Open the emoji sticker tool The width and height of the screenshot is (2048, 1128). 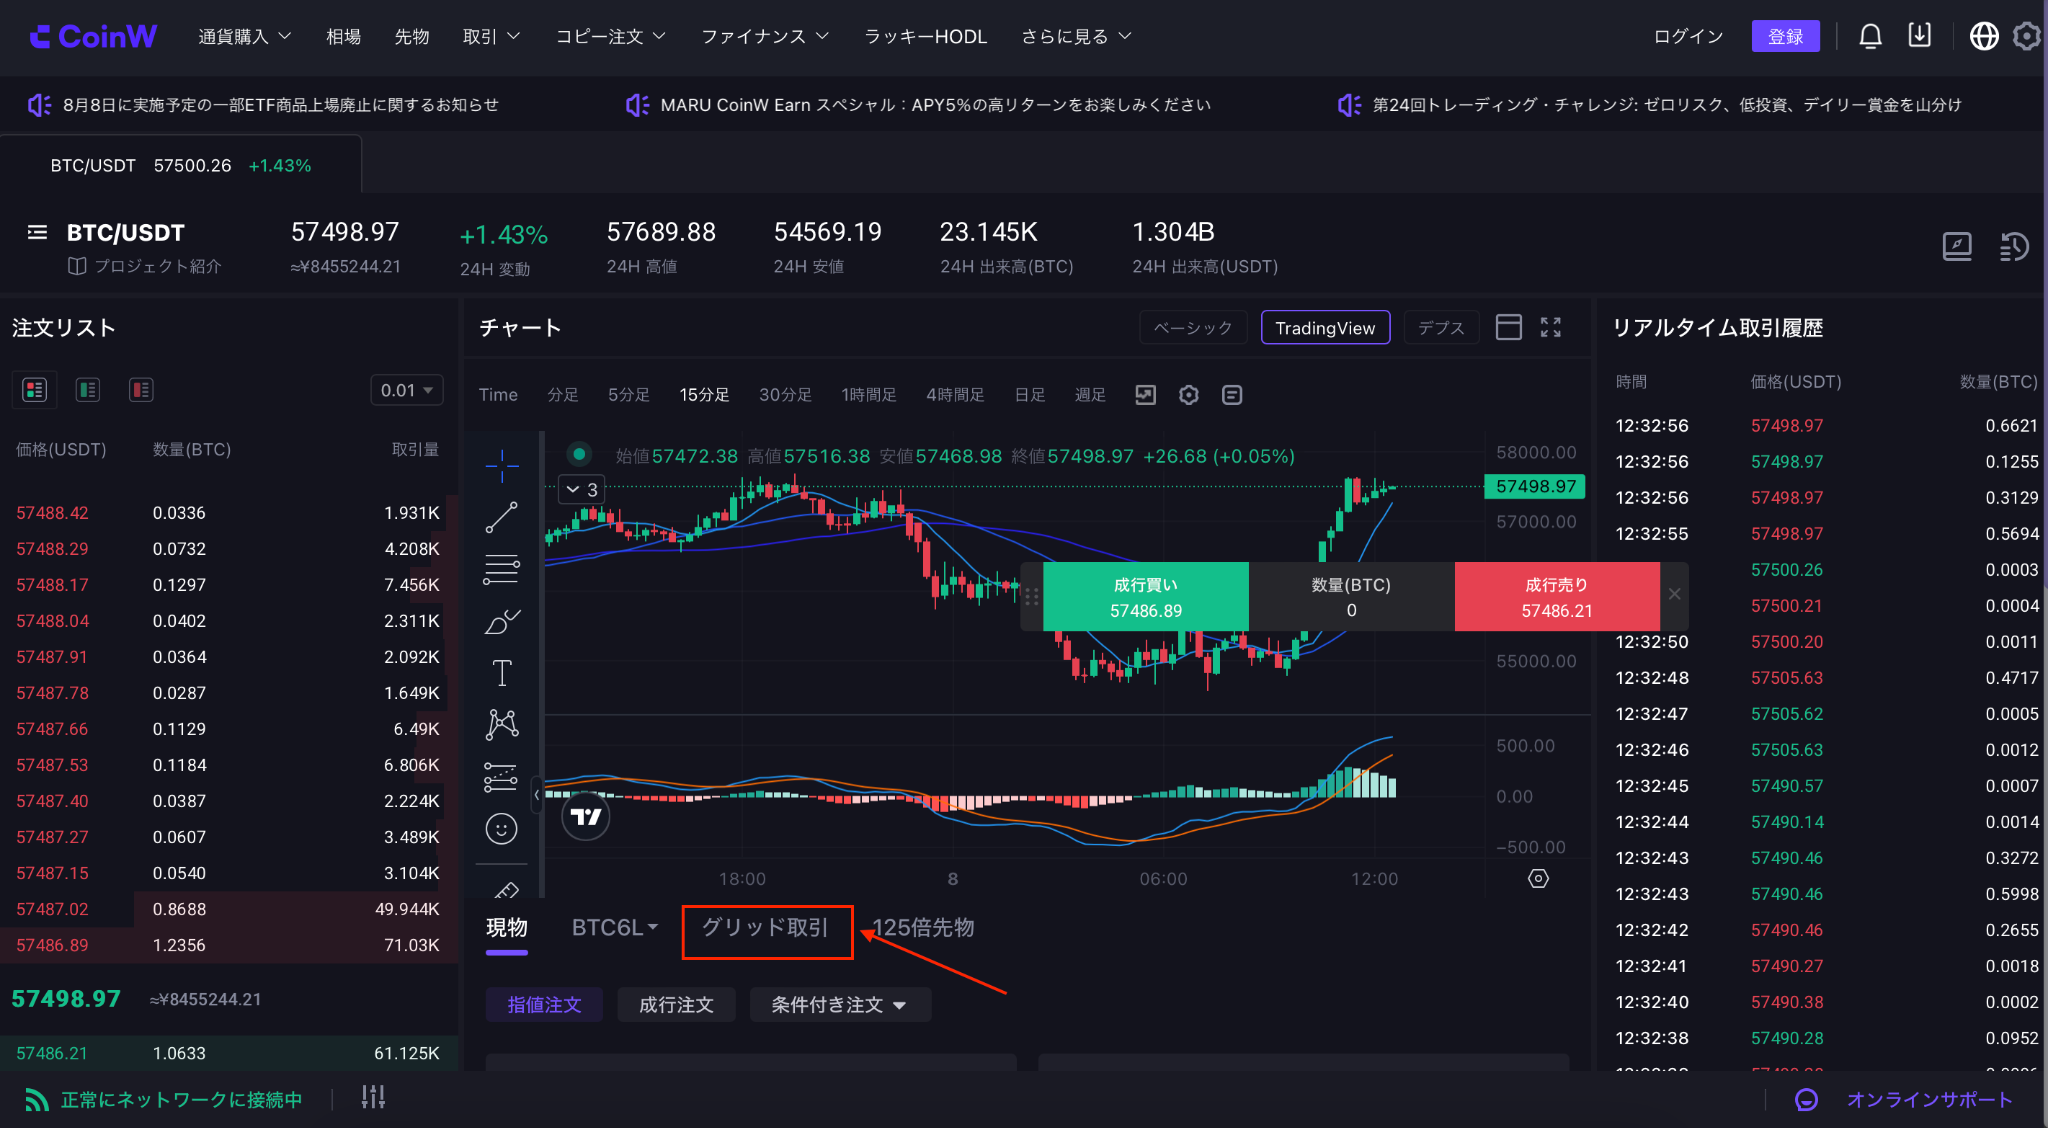pyautogui.click(x=501, y=828)
